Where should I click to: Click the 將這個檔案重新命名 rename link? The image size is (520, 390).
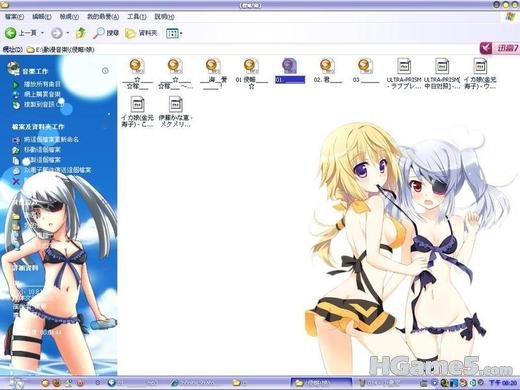coord(52,139)
